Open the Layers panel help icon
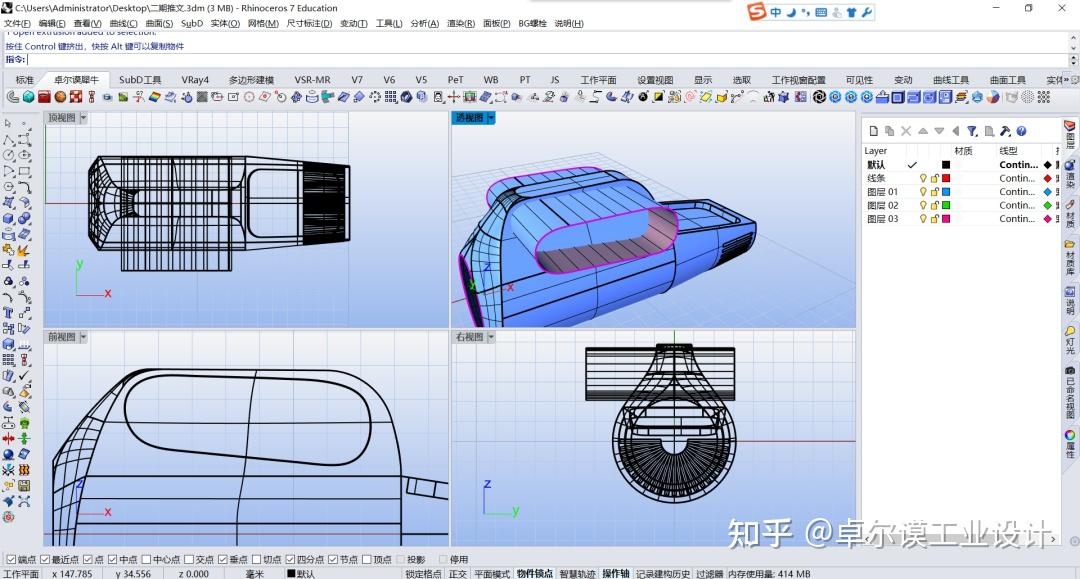The image size is (1080, 579). pos(1021,131)
